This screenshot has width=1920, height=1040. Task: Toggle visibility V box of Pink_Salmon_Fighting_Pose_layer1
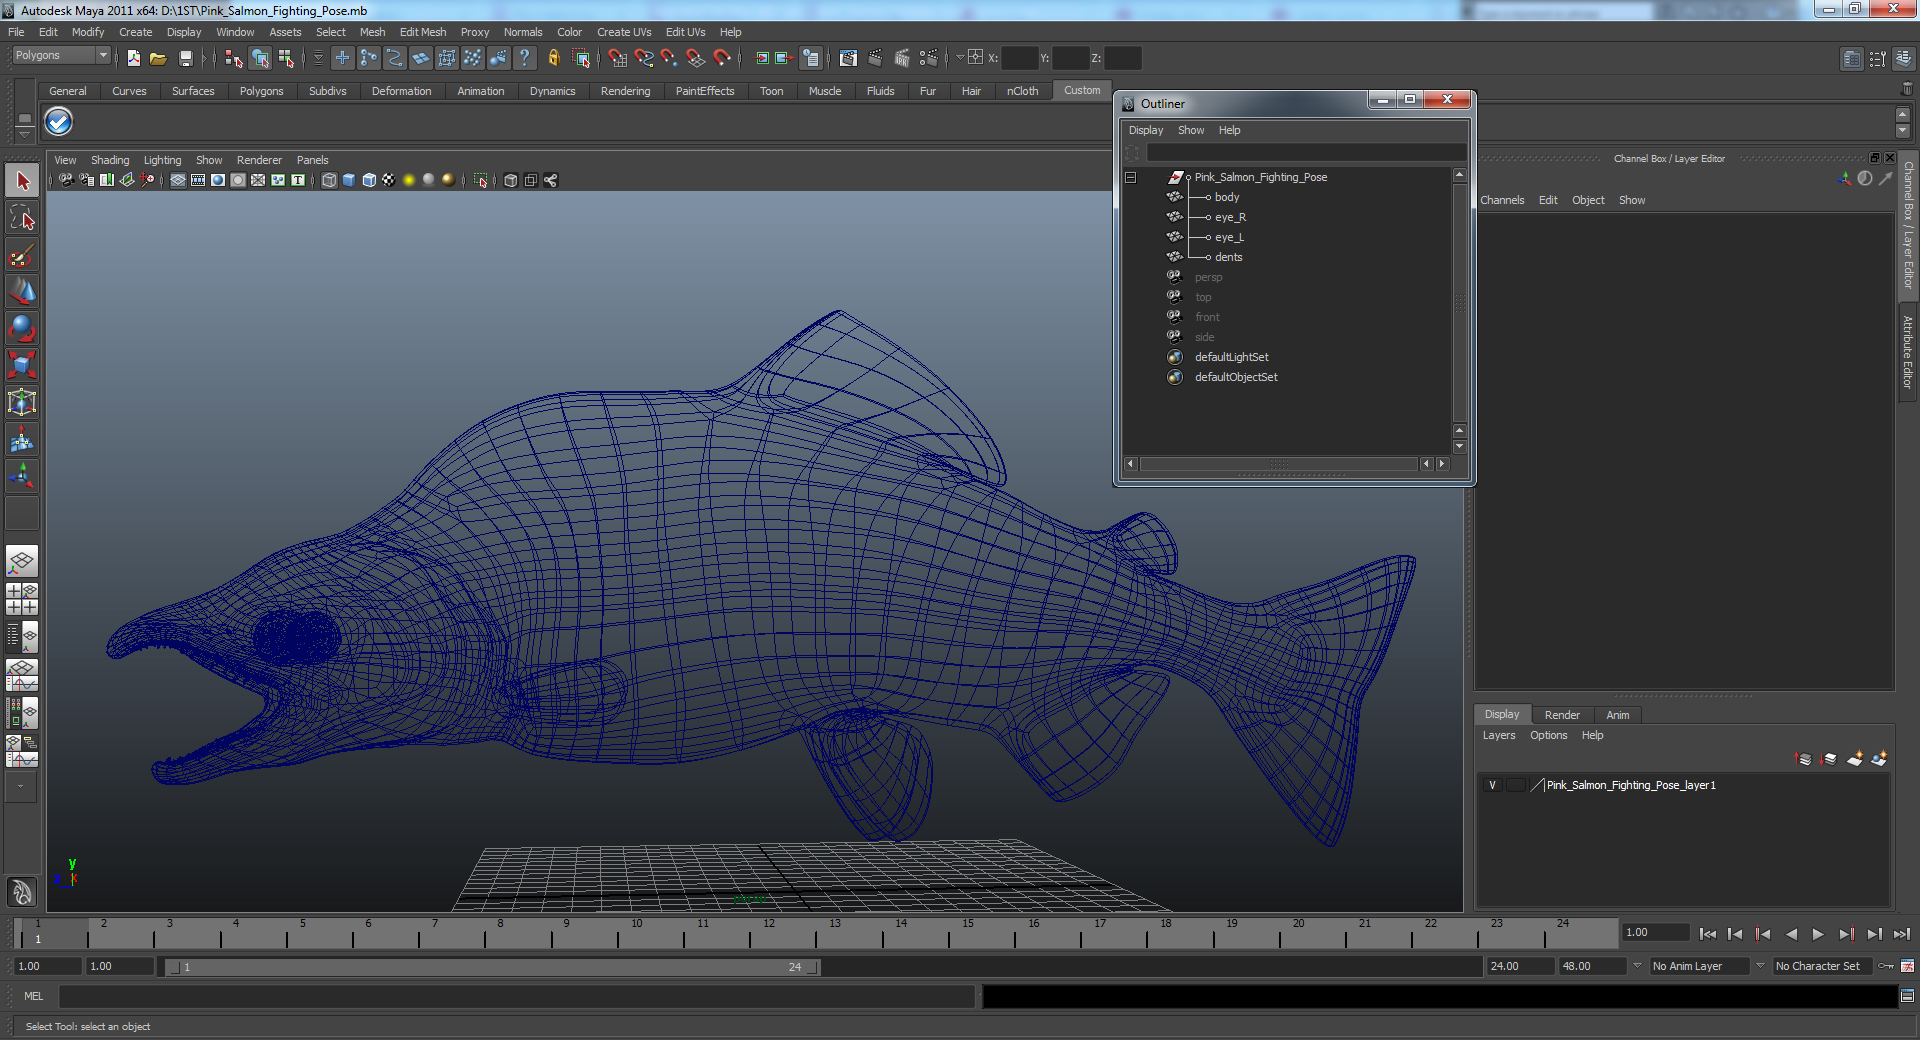pyautogui.click(x=1492, y=785)
